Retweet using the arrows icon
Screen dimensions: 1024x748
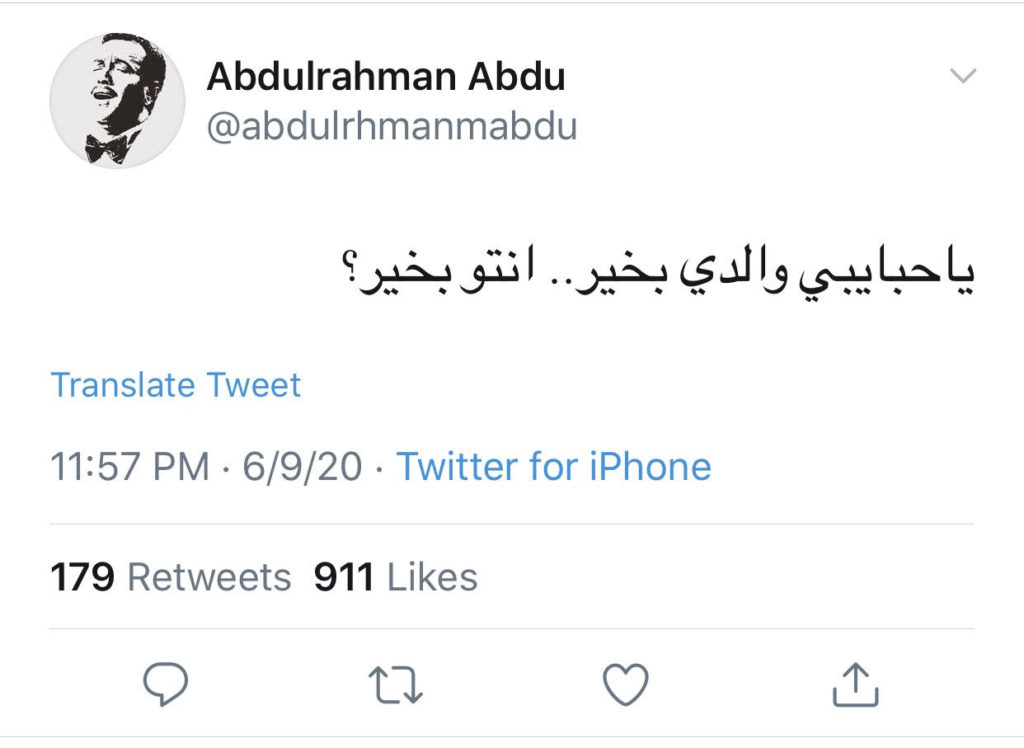395,685
